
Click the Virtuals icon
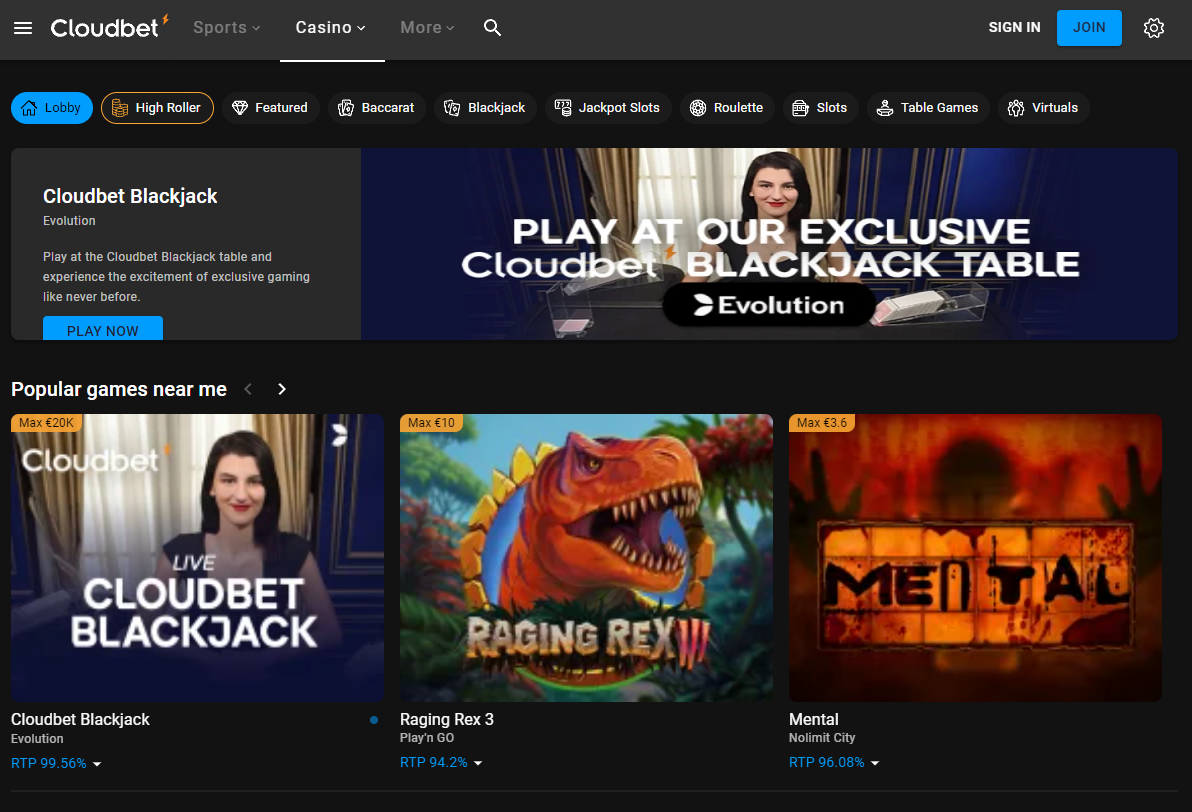point(1016,108)
